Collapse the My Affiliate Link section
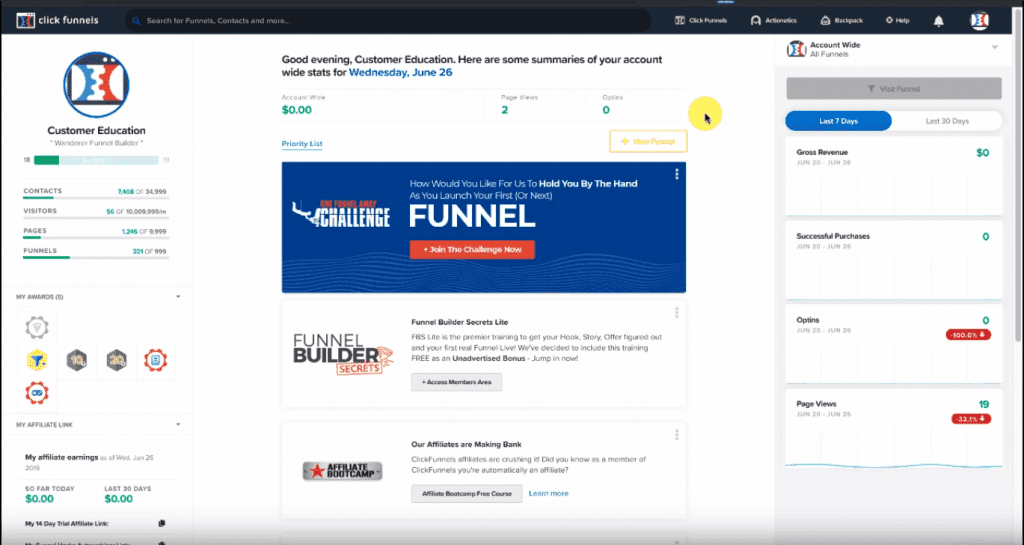Image resolution: width=1024 pixels, height=545 pixels. point(178,425)
